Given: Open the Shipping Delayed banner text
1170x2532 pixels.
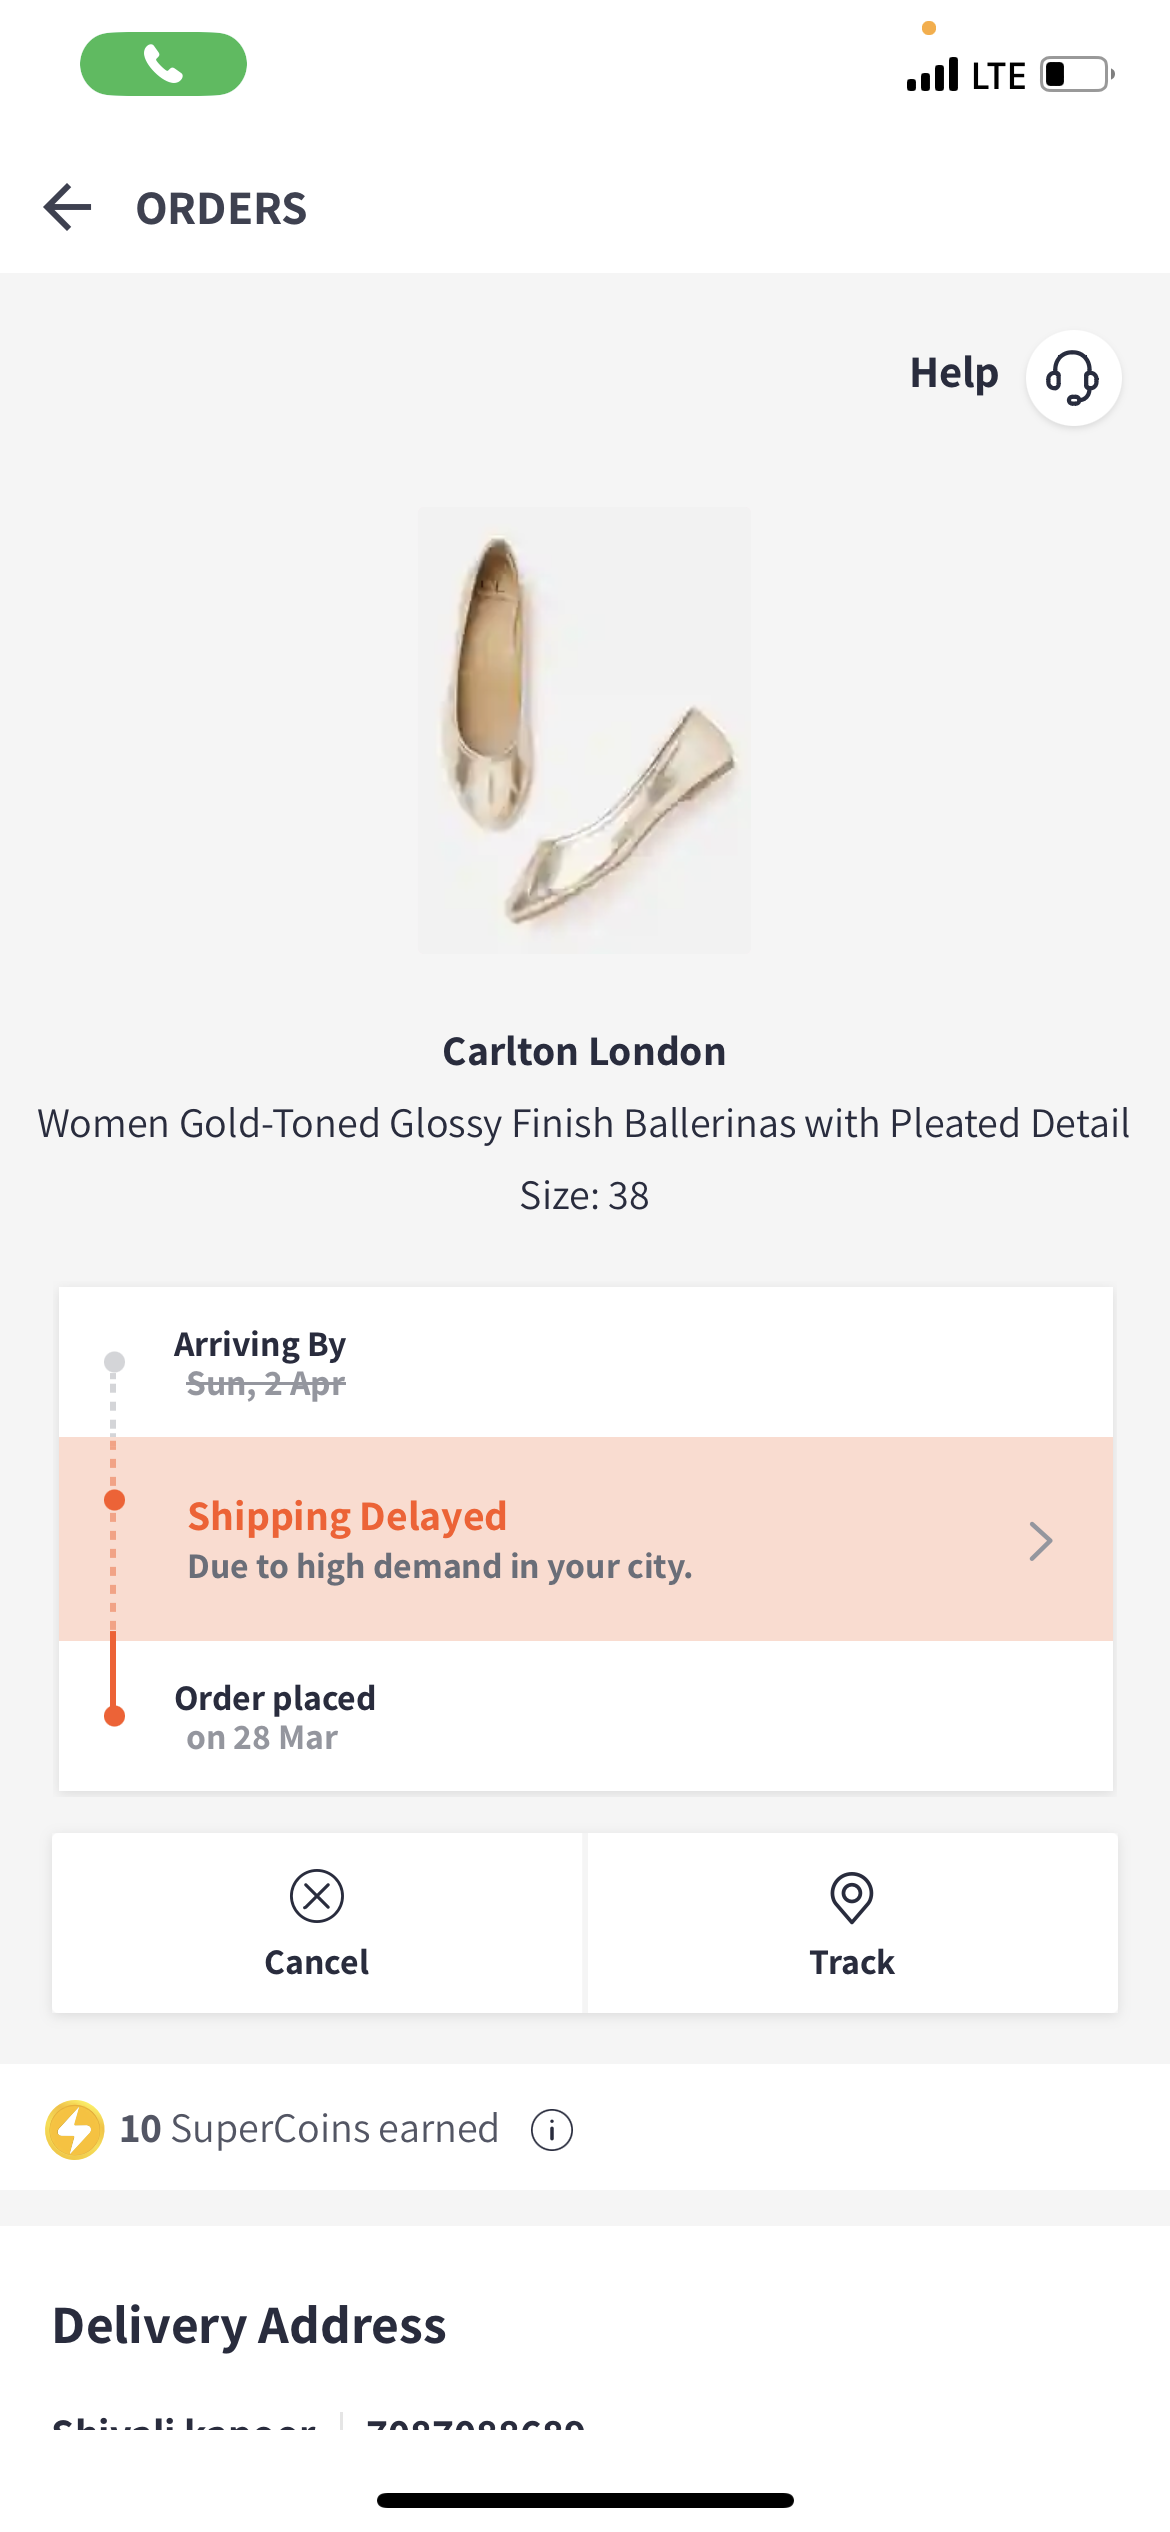Looking at the screenshot, I should click(x=440, y=1540).
